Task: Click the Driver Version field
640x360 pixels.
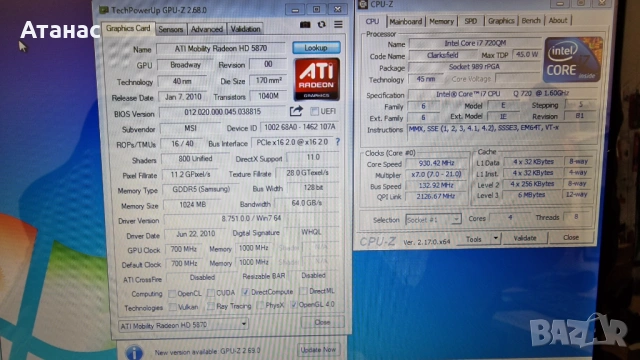Action: pyautogui.click(x=251, y=219)
